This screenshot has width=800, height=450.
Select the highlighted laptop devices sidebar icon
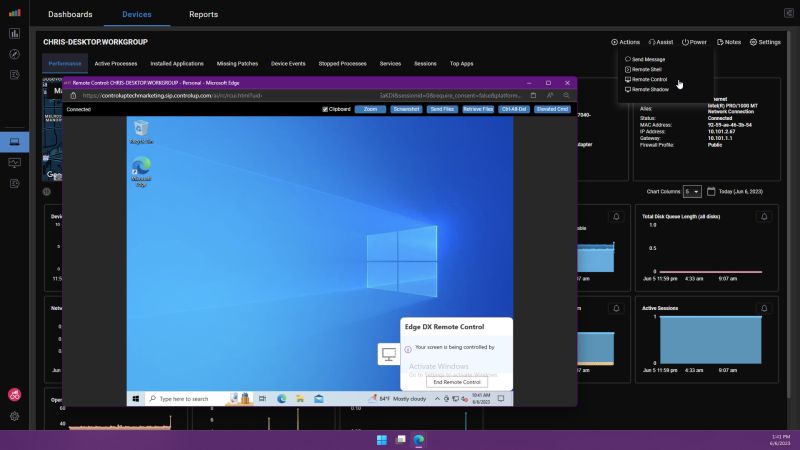click(x=14, y=142)
